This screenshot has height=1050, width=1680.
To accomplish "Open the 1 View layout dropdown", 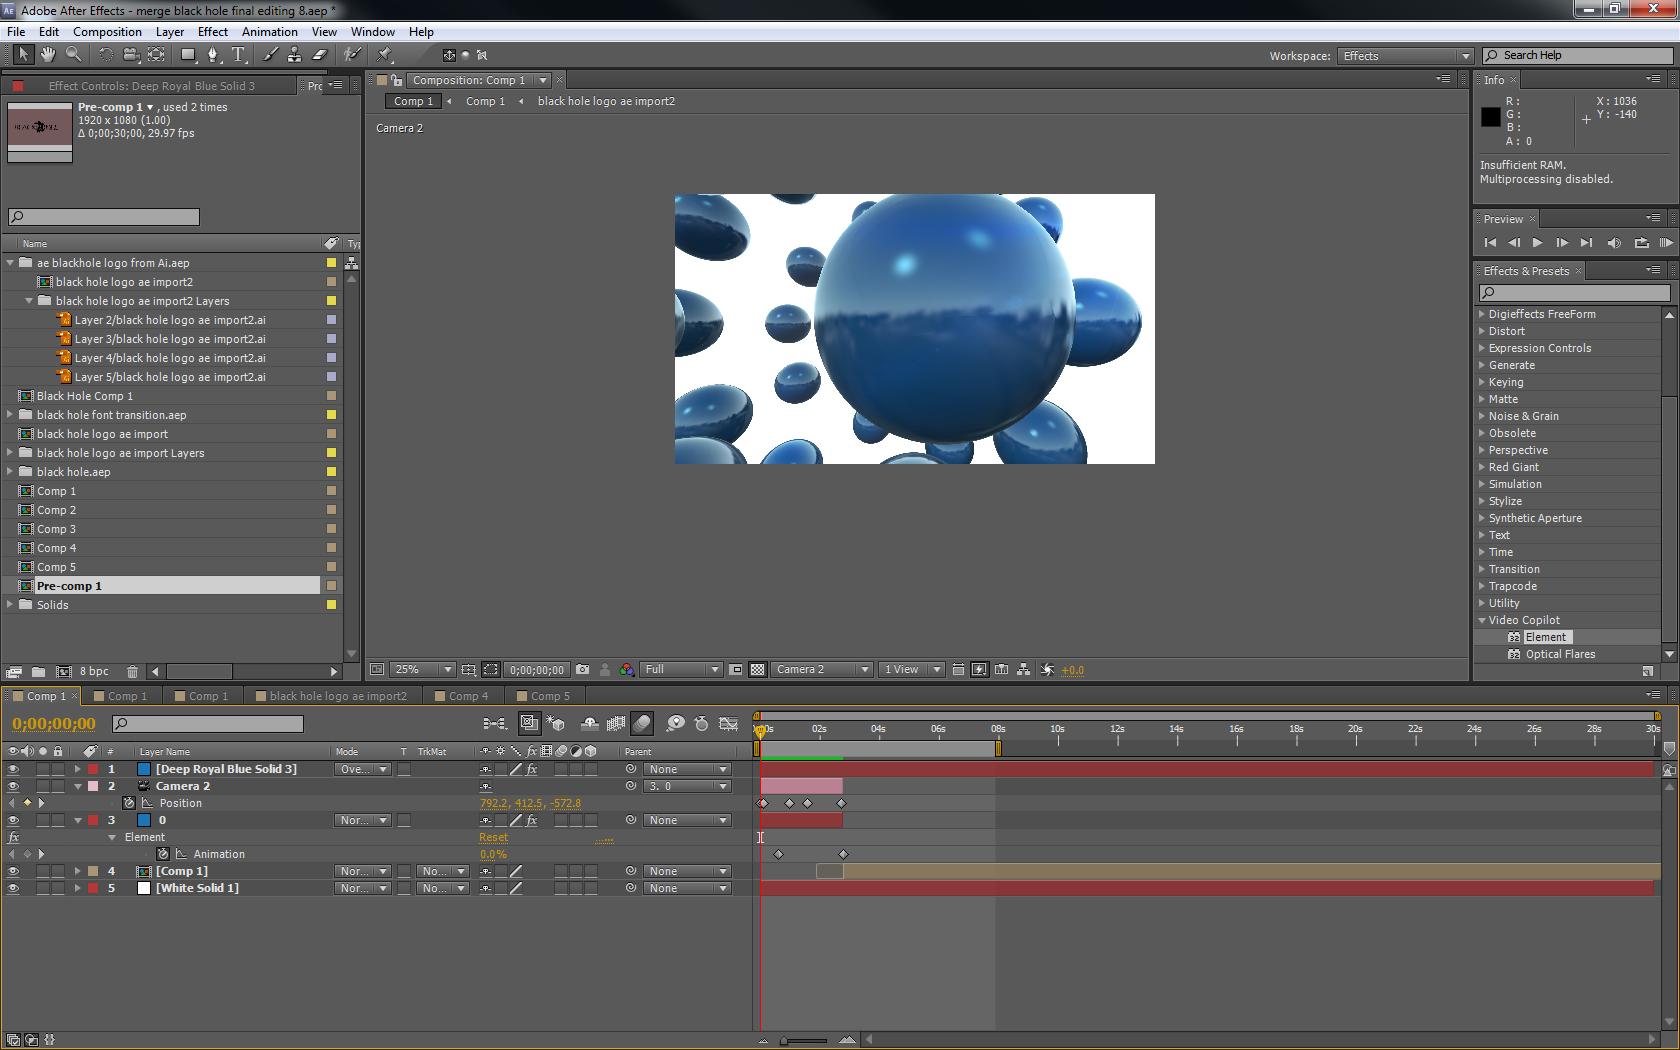I will [x=911, y=670].
